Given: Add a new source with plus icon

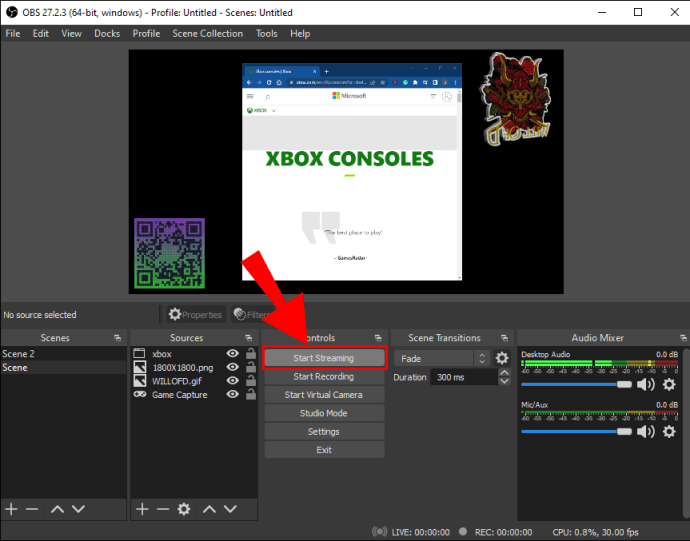Looking at the screenshot, I should pyautogui.click(x=142, y=509).
